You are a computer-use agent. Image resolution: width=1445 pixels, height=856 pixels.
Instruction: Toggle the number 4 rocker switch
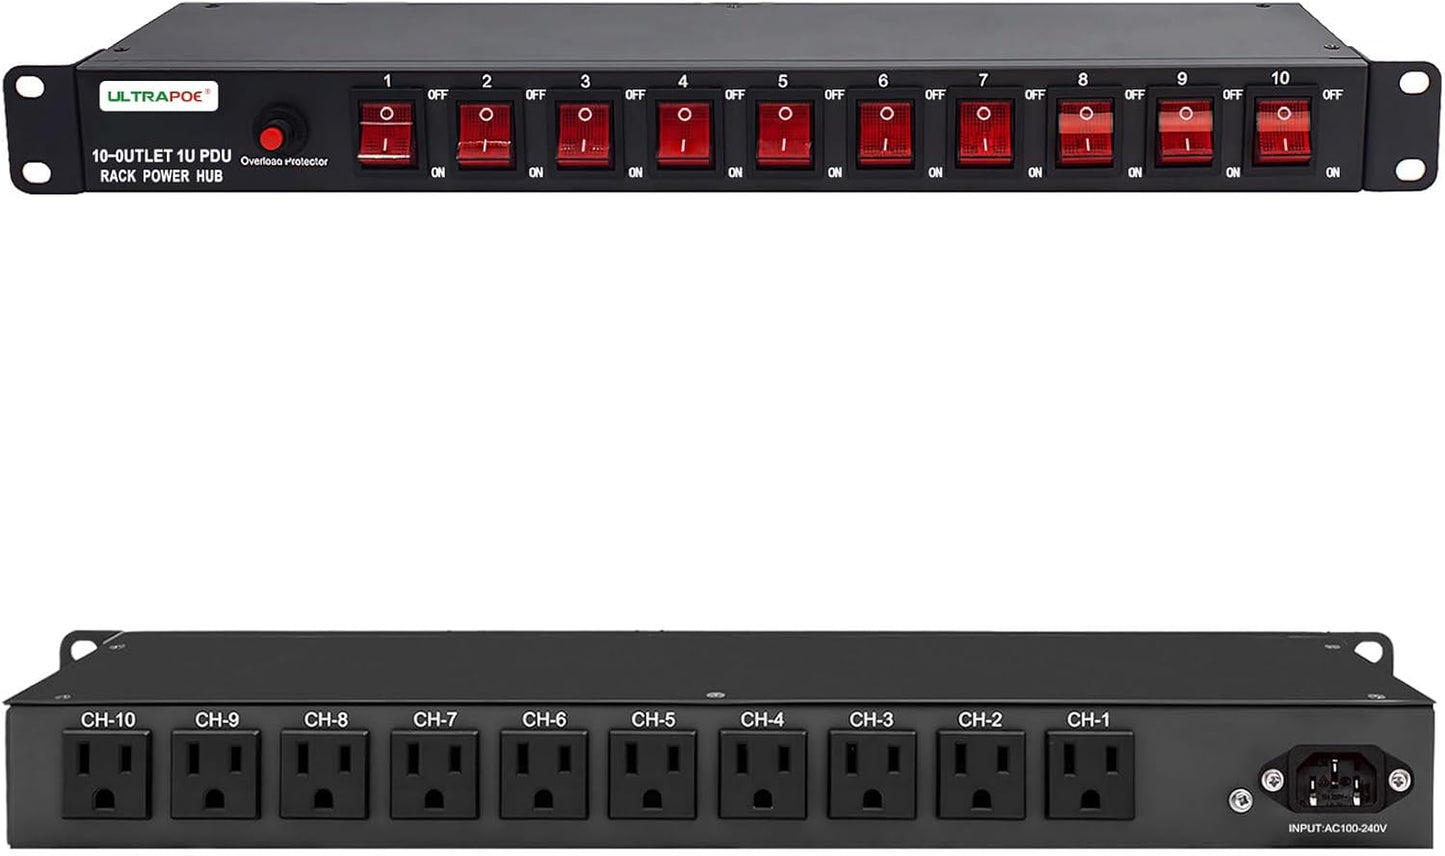click(683, 130)
